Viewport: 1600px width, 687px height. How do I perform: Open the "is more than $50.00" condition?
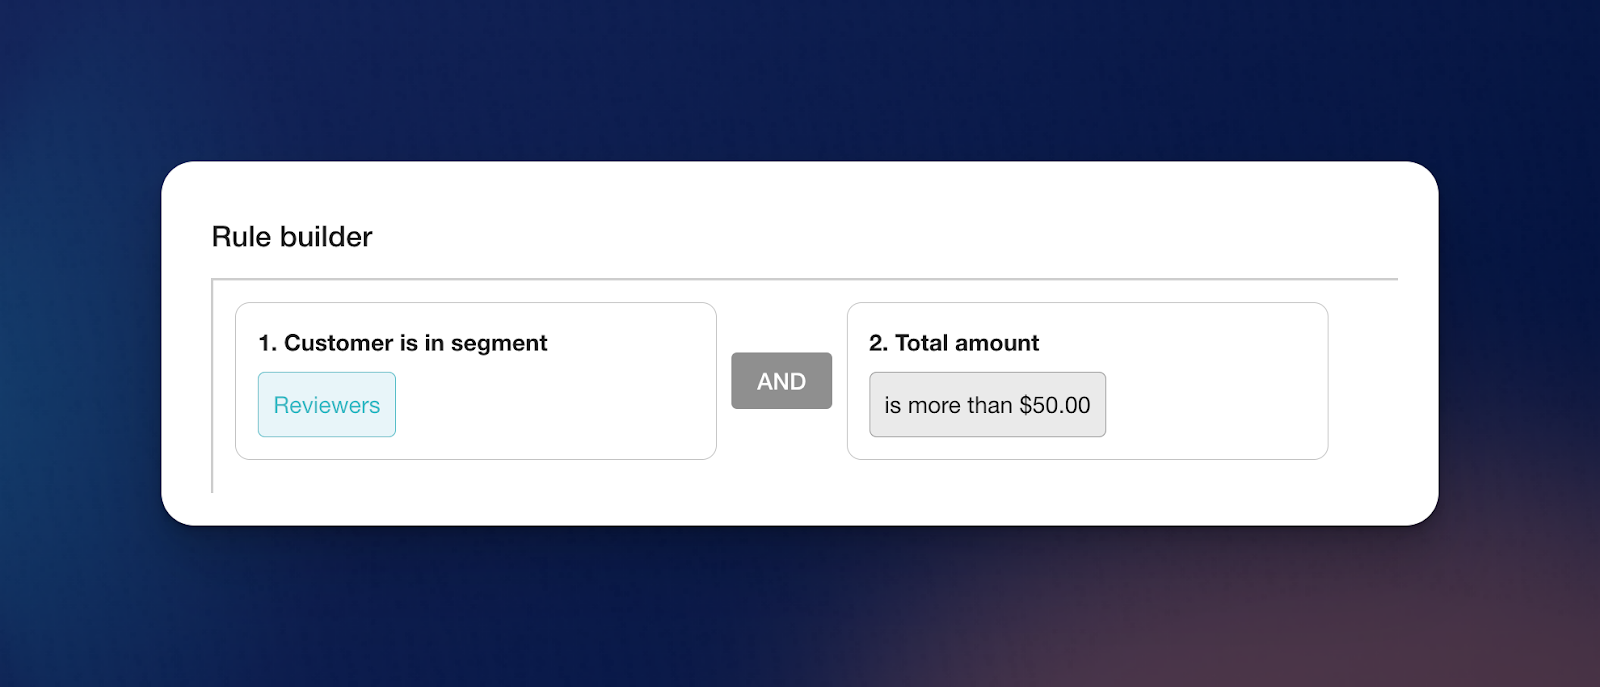987,405
